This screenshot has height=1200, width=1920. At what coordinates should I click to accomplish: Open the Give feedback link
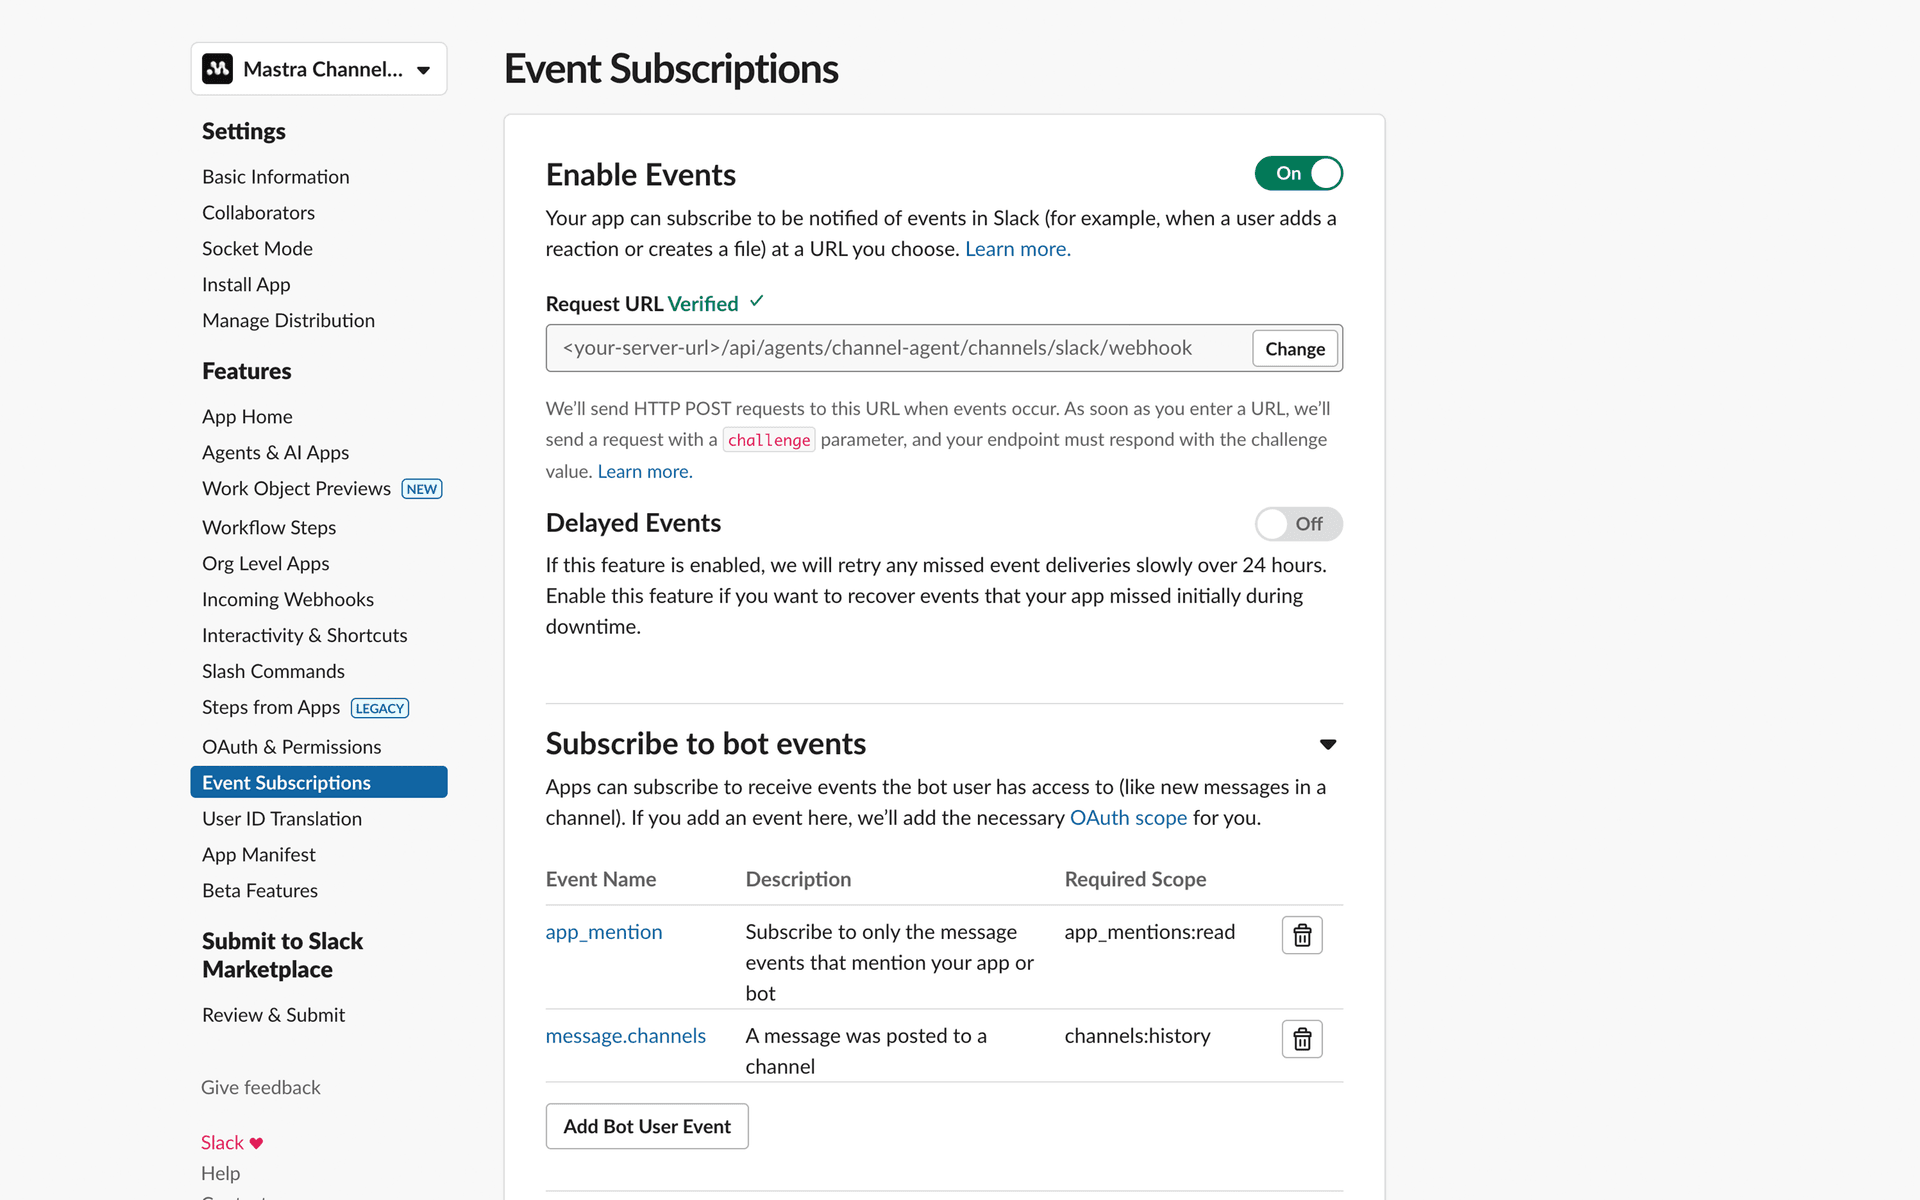(260, 1087)
